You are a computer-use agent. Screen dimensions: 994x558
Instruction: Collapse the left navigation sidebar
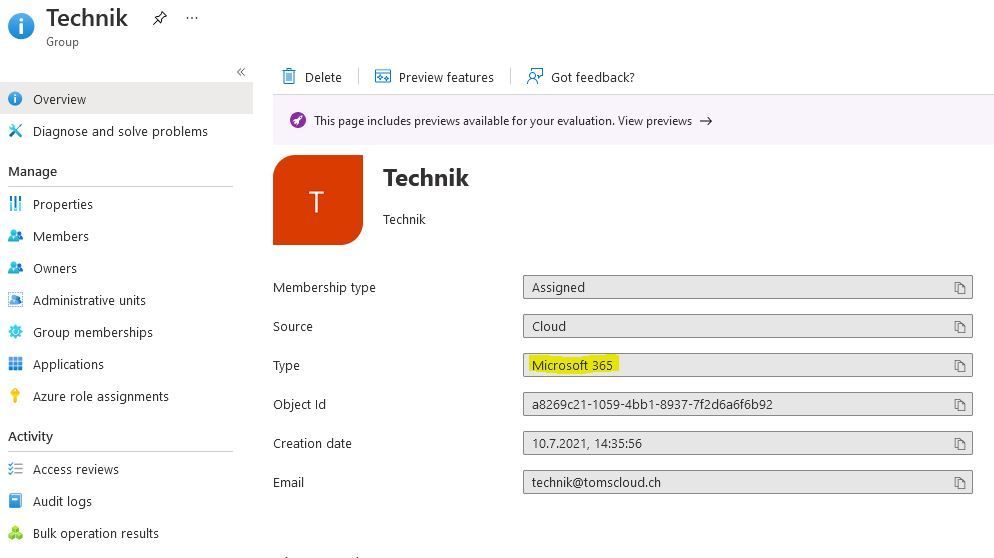pyautogui.click(x=241, y=72)
